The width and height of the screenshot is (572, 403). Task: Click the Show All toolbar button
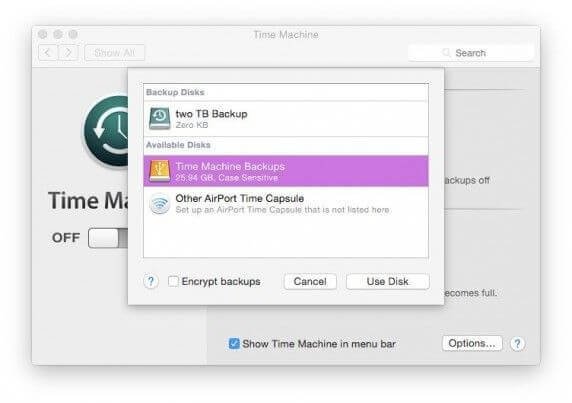coord(115,53)
